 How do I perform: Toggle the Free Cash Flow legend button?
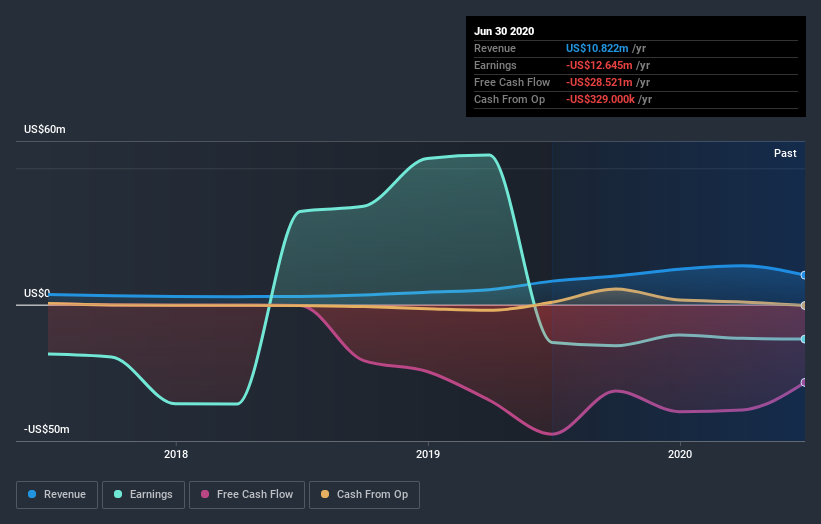tap(247, 495)
